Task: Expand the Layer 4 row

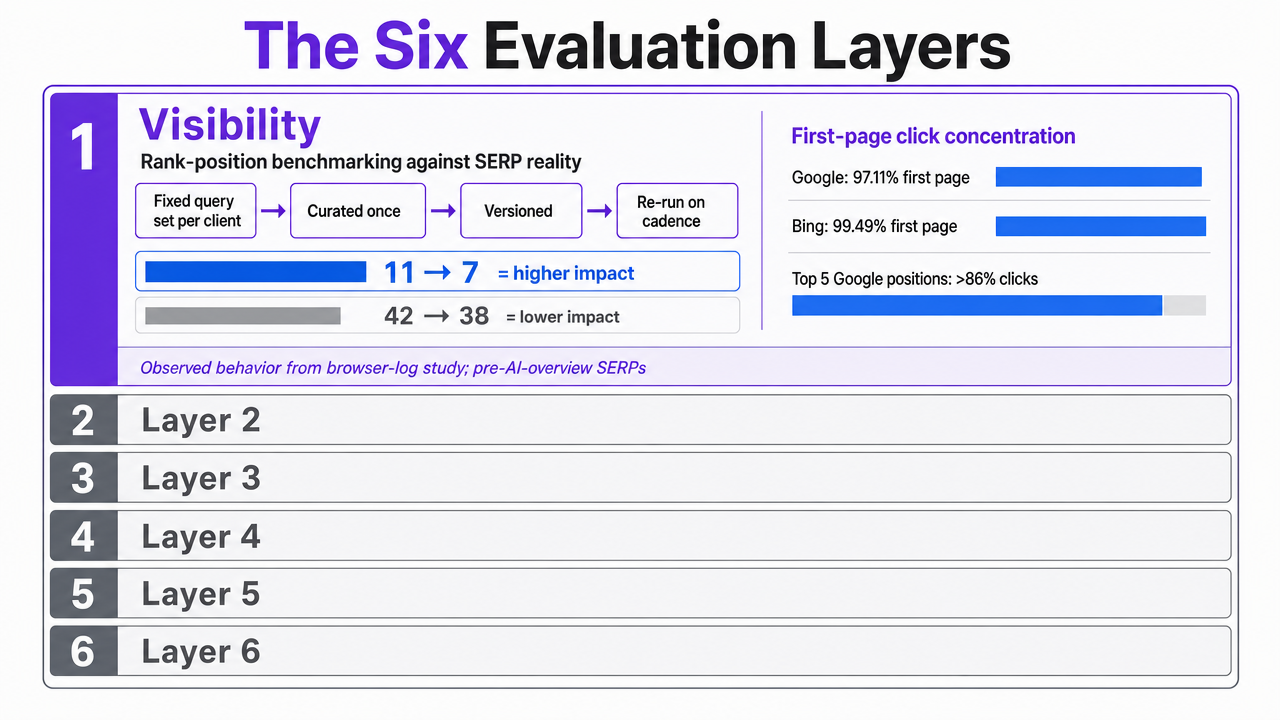Action: point(640,536)
